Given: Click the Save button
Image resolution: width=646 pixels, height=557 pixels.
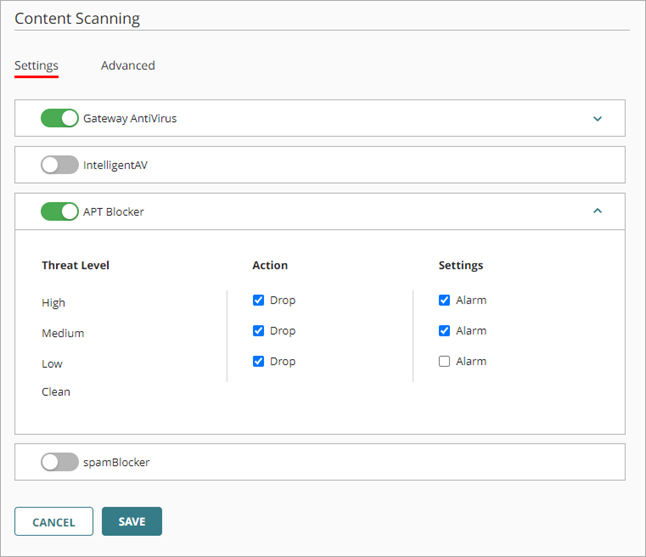Looking at the screenshot, I should pyautogui.click(x=132, y=522).
